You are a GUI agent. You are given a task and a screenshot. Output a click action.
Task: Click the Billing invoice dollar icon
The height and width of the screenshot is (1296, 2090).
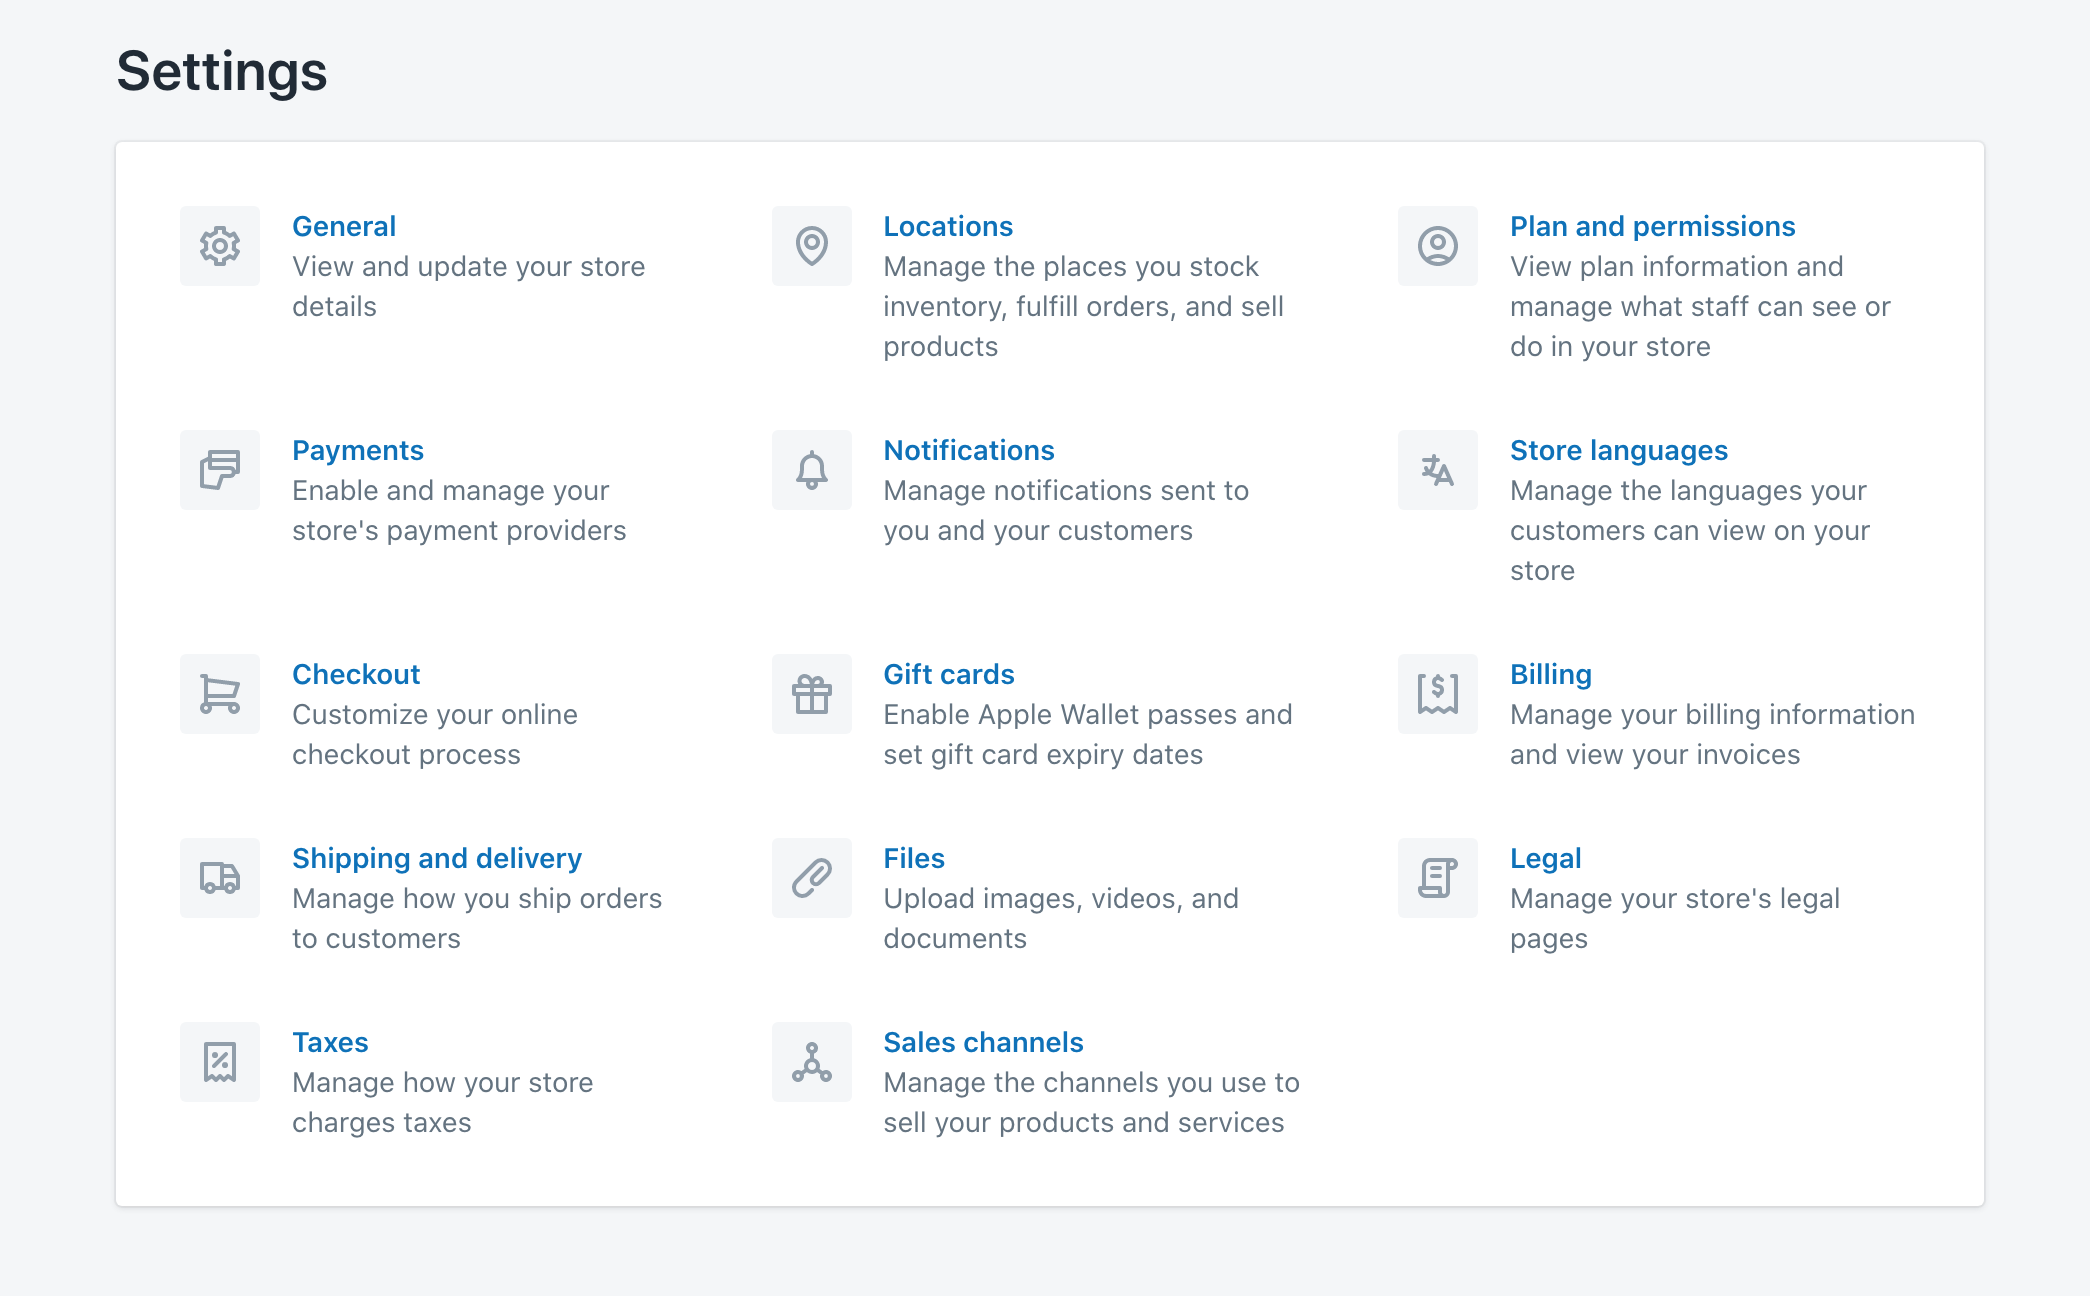1437,694
